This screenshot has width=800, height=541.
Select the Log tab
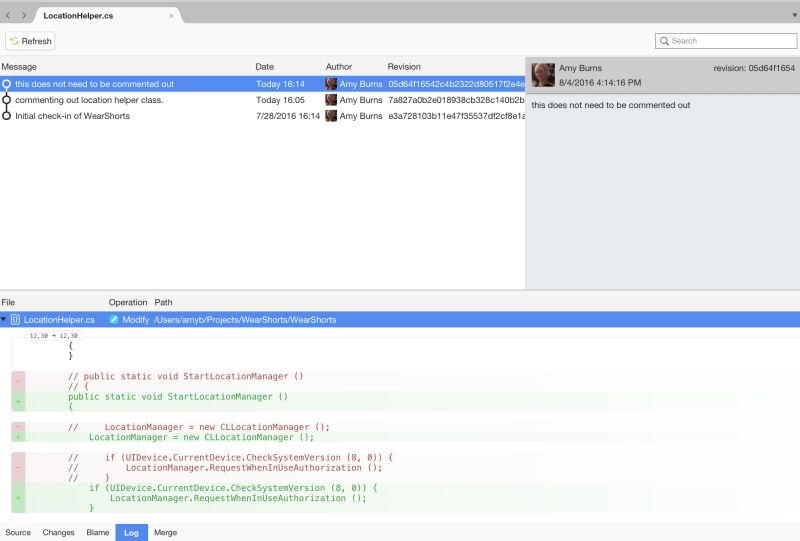point(131,532)
